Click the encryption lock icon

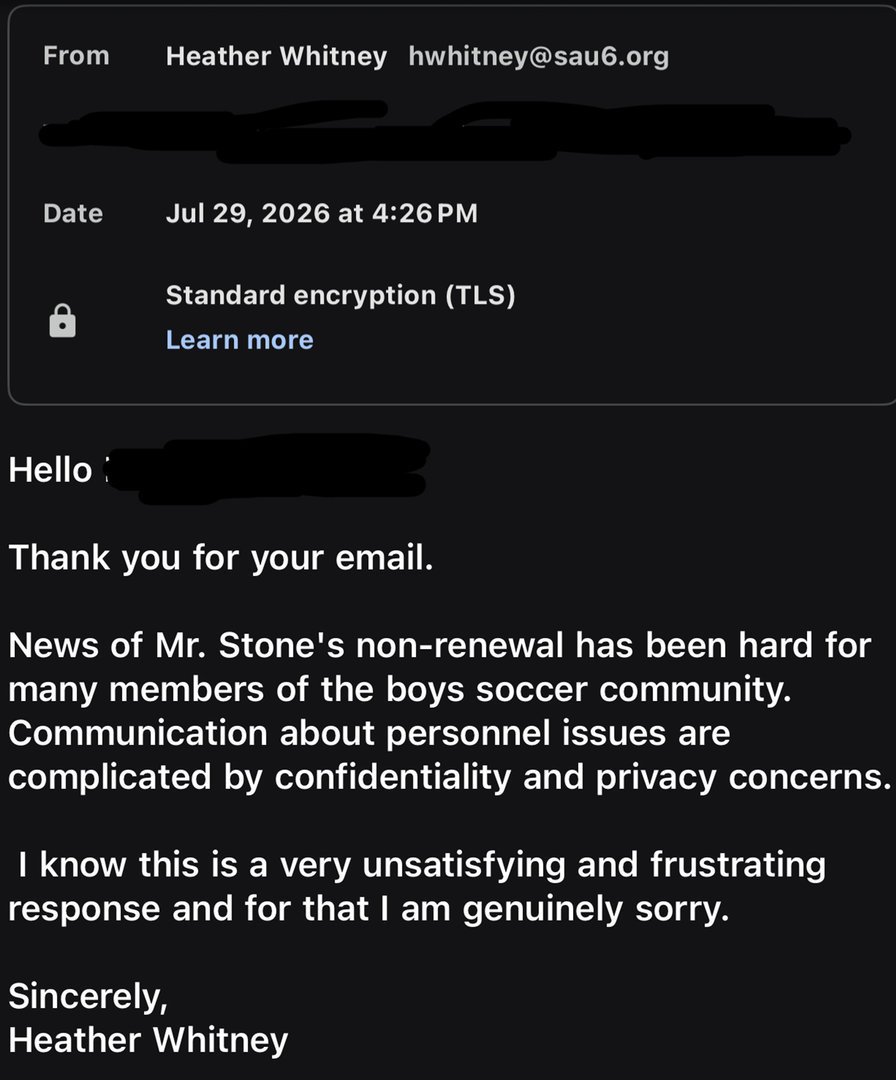point(63,320)
